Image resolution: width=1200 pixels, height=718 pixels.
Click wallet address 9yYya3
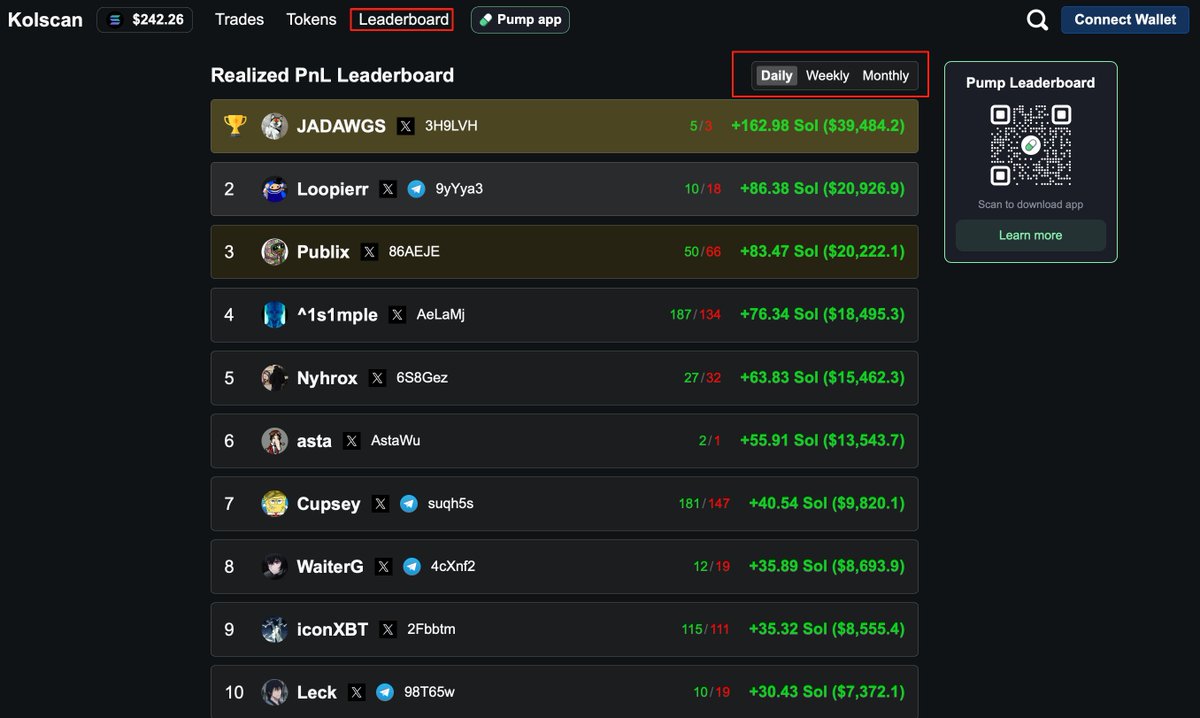(459, 189)
